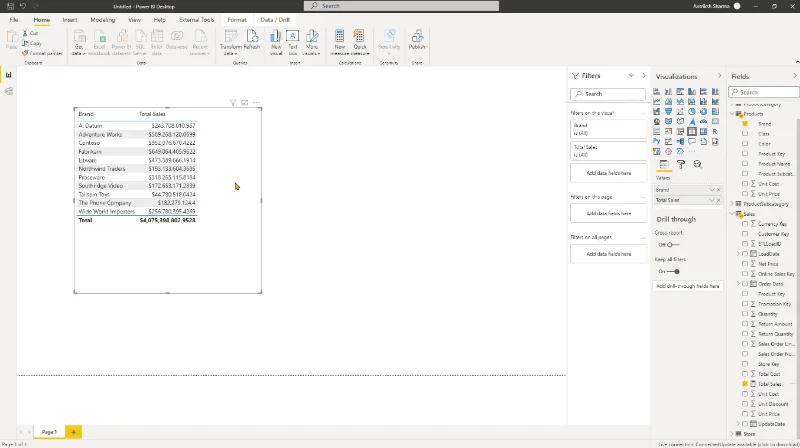Viewport: 800px width, 448px height.
Task: Open the View ribbon tab
Action: pyautogui.click(x=134, y=20)
